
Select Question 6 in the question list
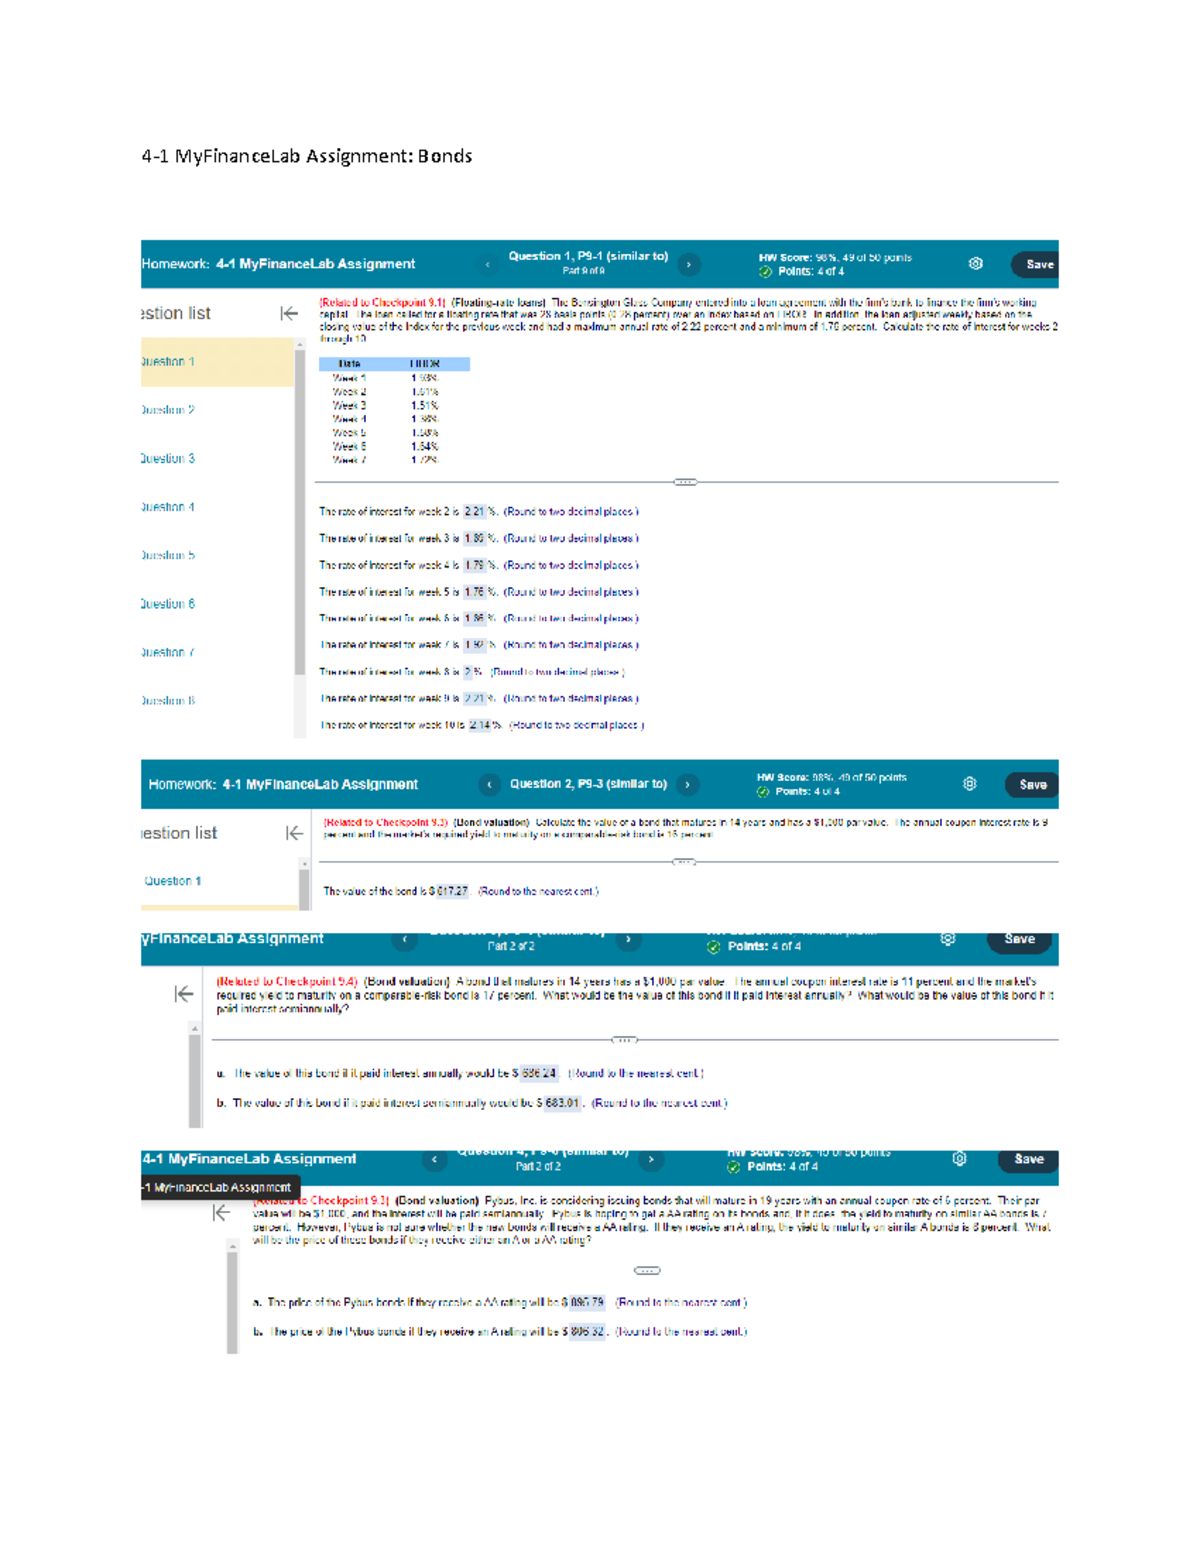[x=168, y=604]
